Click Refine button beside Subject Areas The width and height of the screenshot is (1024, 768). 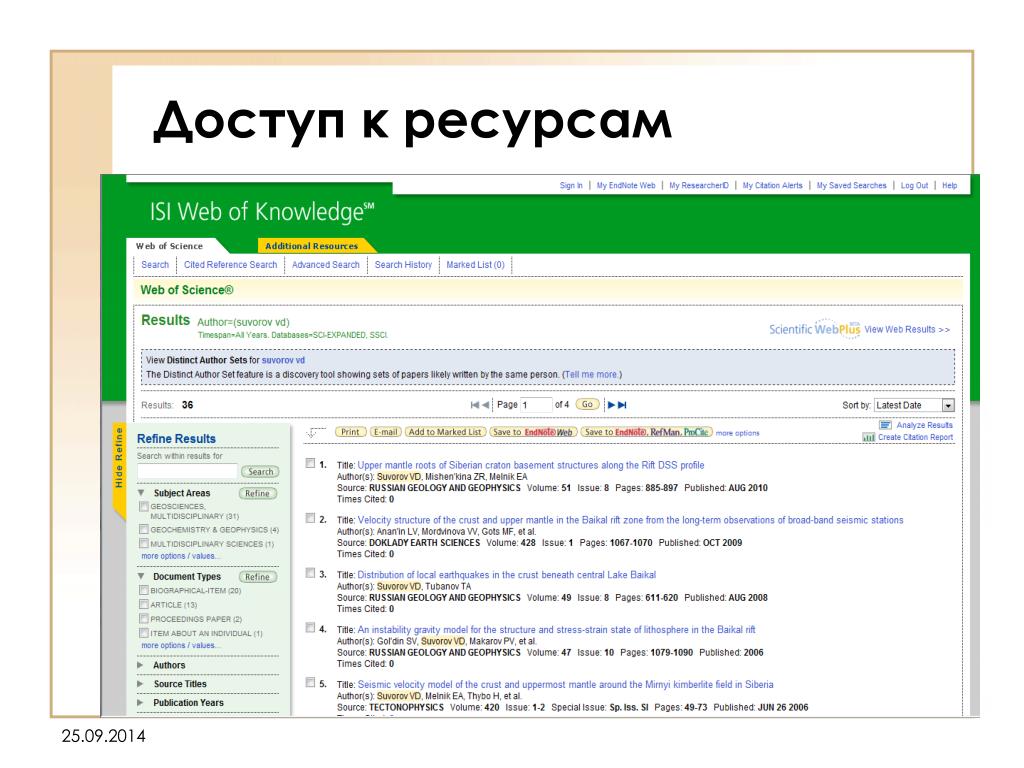(257, 494)
